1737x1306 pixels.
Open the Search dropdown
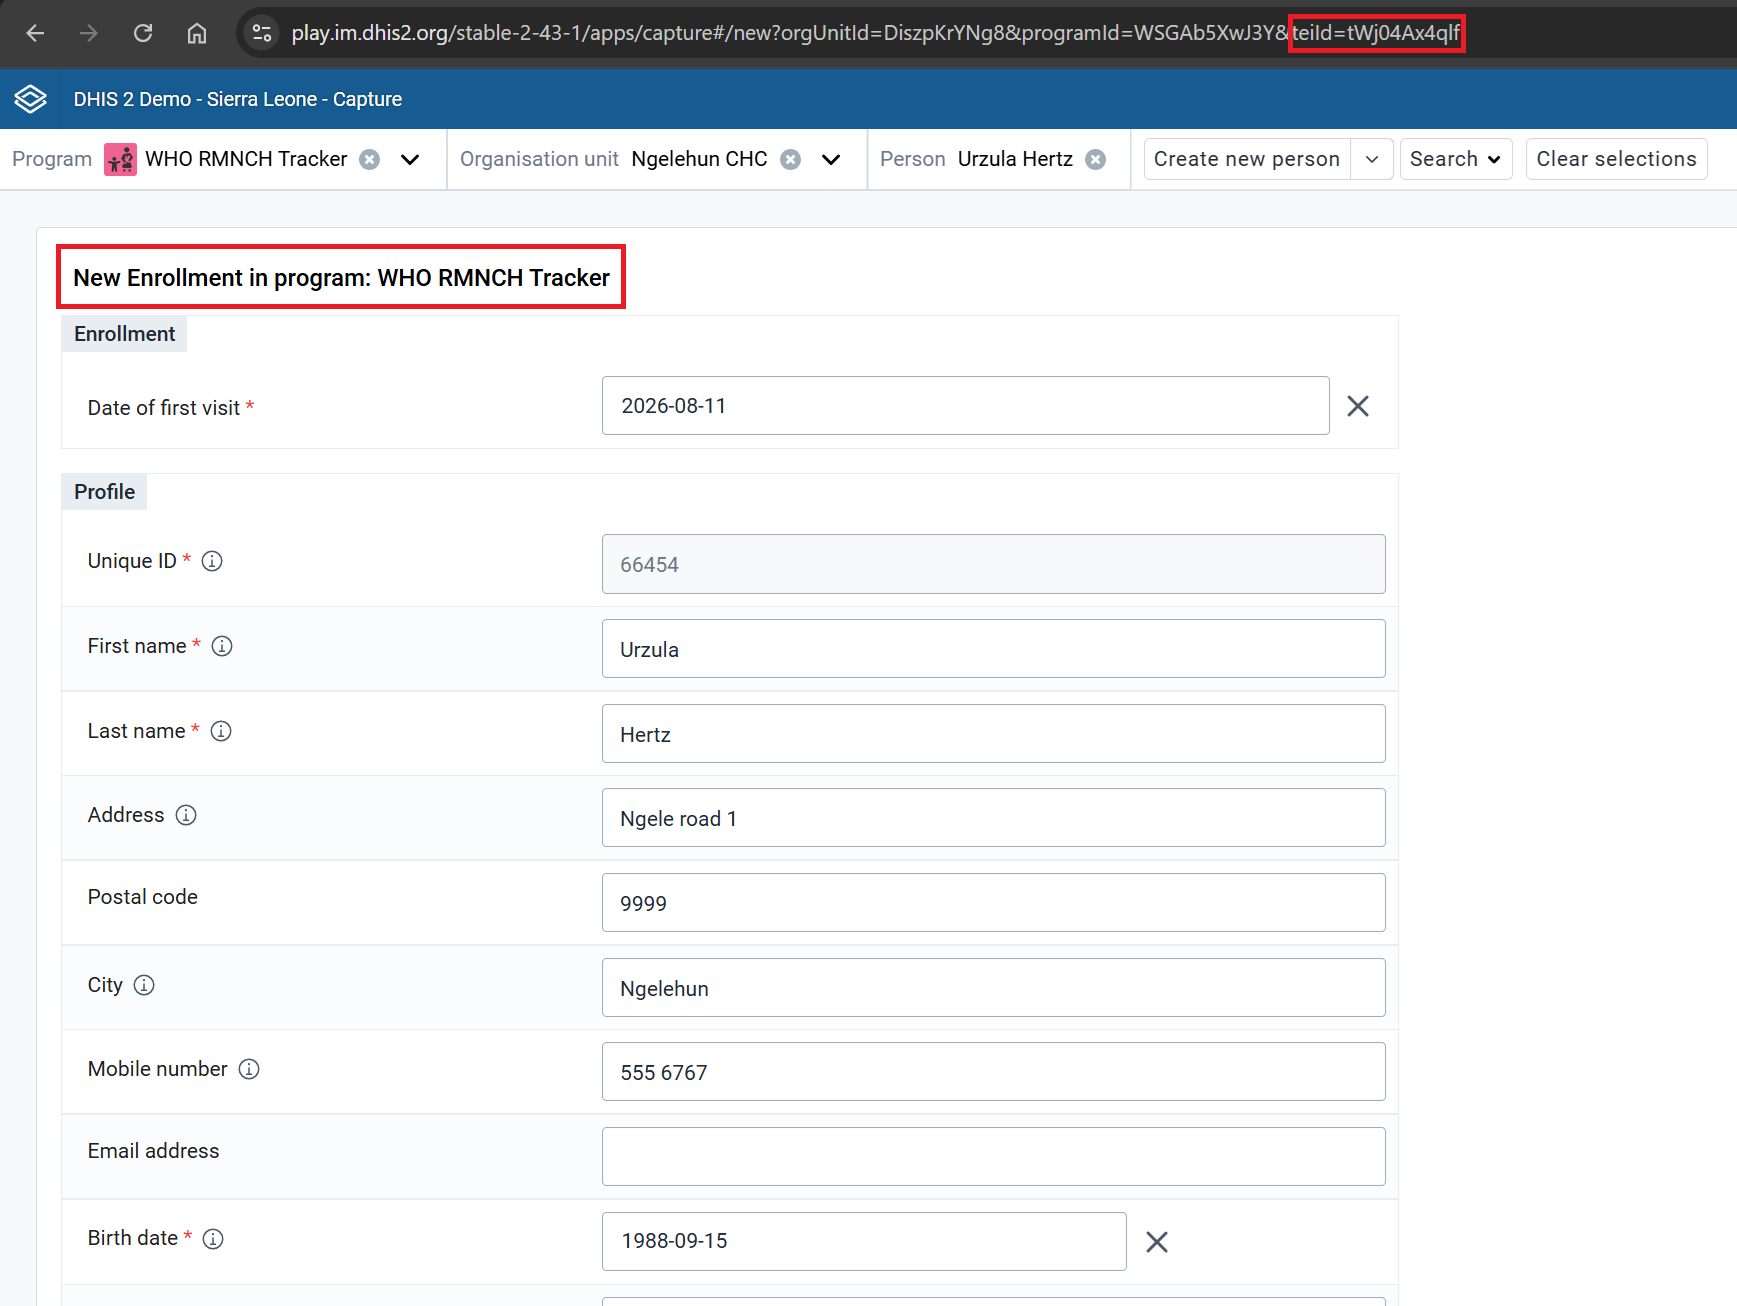click(1456, 159)
